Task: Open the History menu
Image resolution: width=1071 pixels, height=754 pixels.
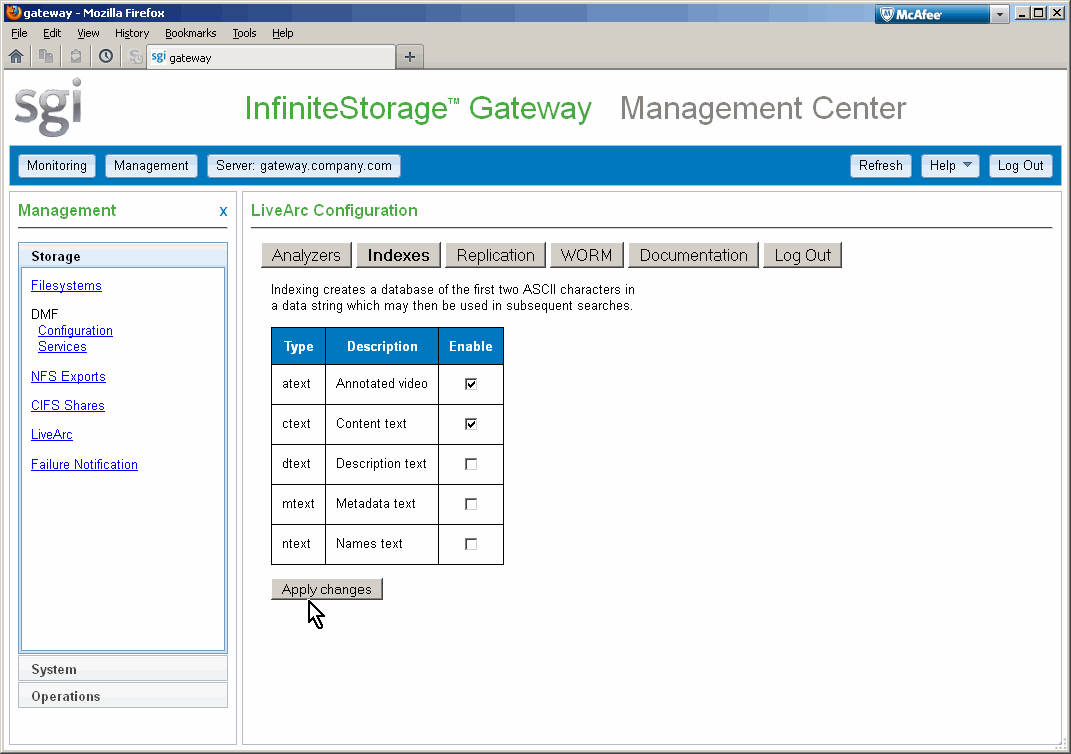Action: pos(132,33)
